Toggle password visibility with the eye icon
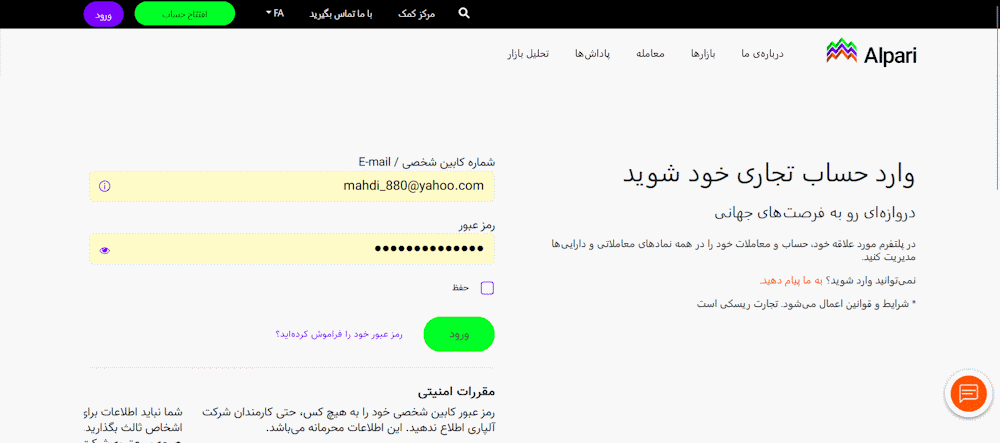This screenshot has width=1000, height=443. click(105, 251)
